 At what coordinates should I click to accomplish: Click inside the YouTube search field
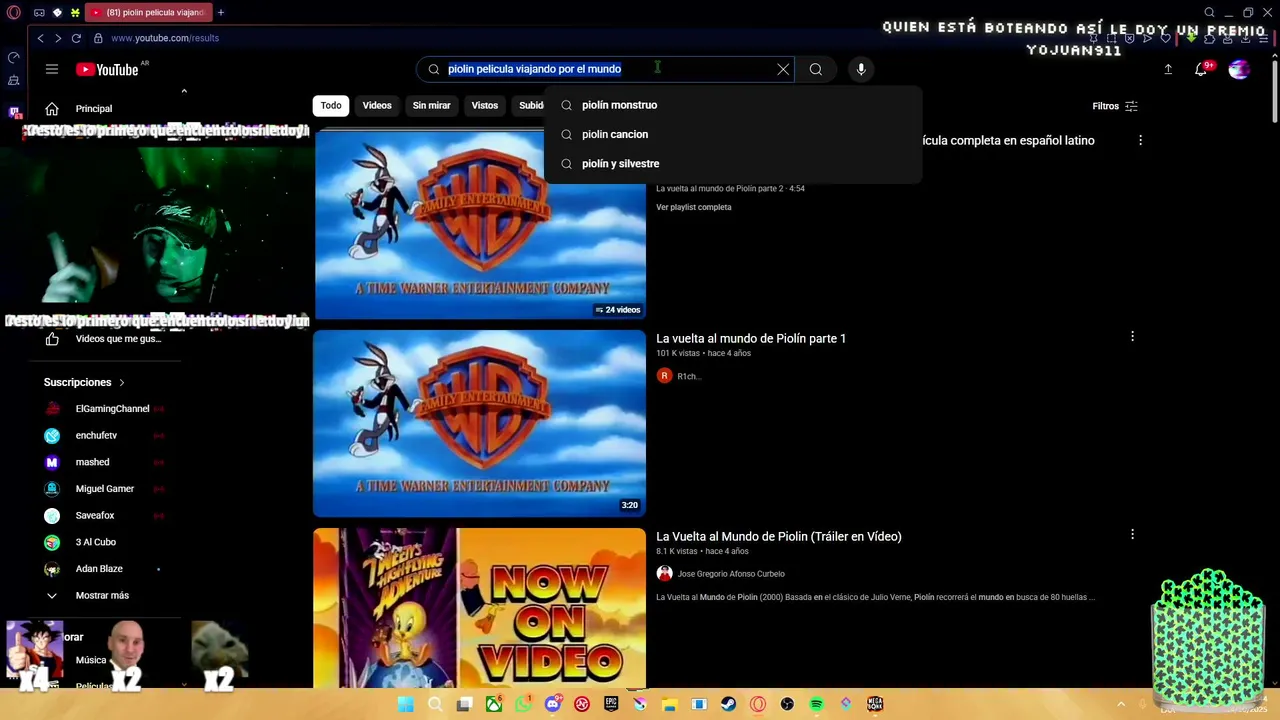coord(606,69)
